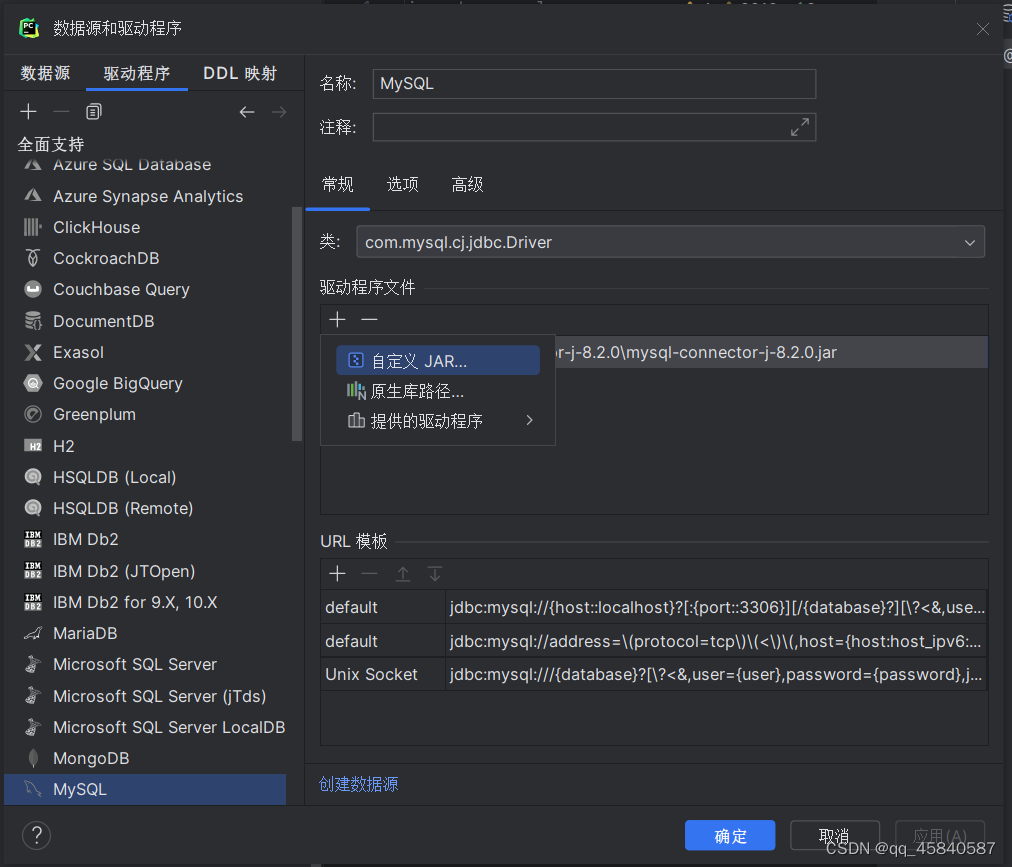Click the DocumentDB driver icon
The width and height of the screenshot is (1012, 867).
(33, 321)
